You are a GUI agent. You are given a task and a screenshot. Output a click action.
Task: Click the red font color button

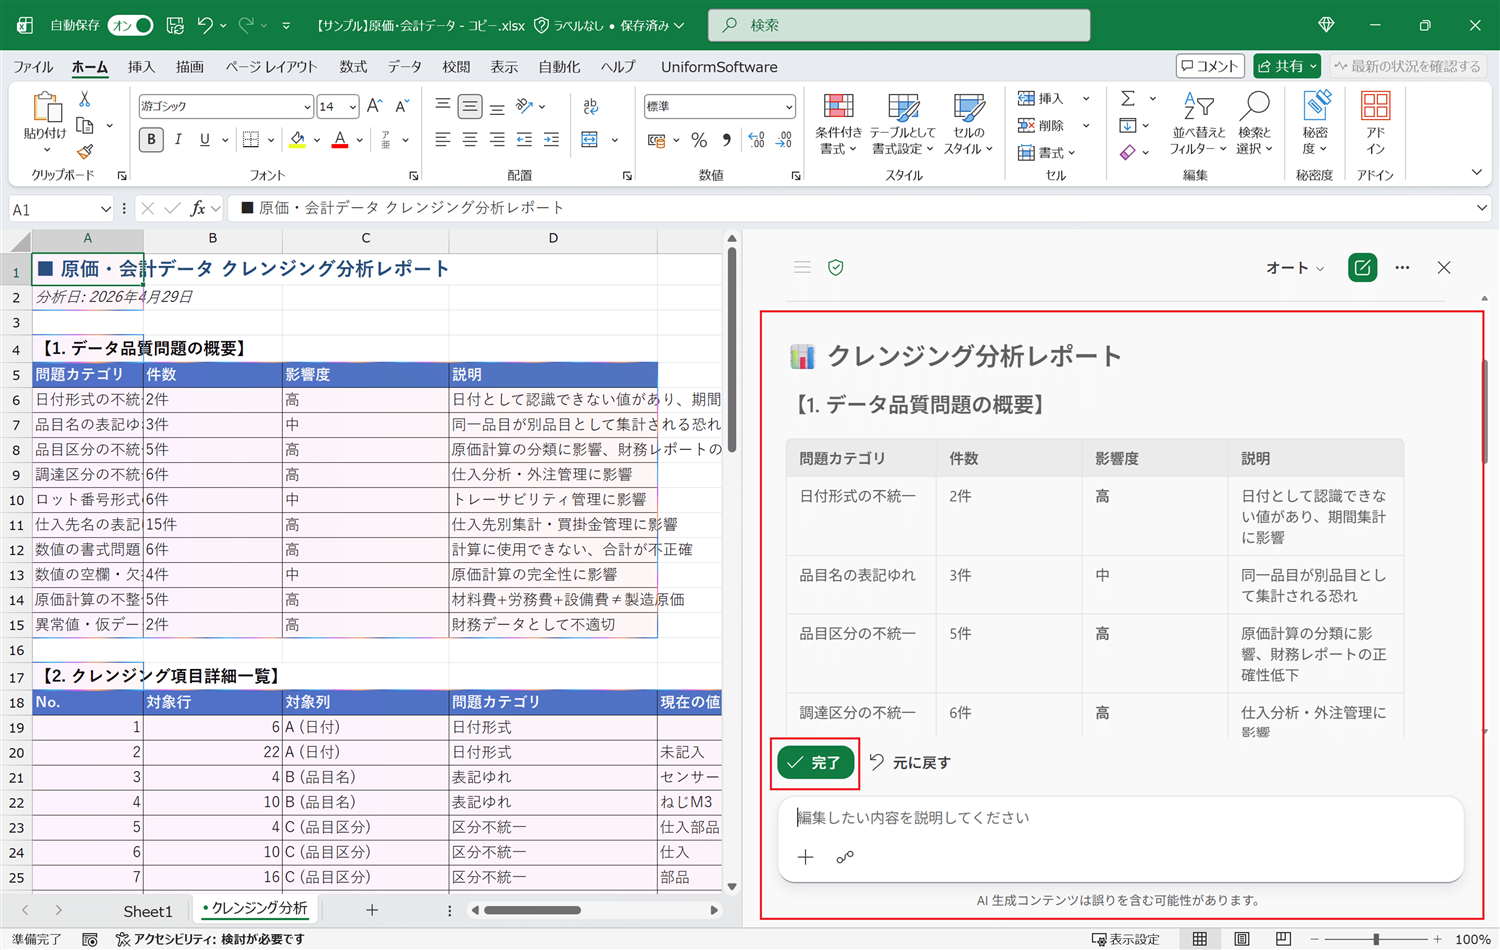click(x=340, y=140)
